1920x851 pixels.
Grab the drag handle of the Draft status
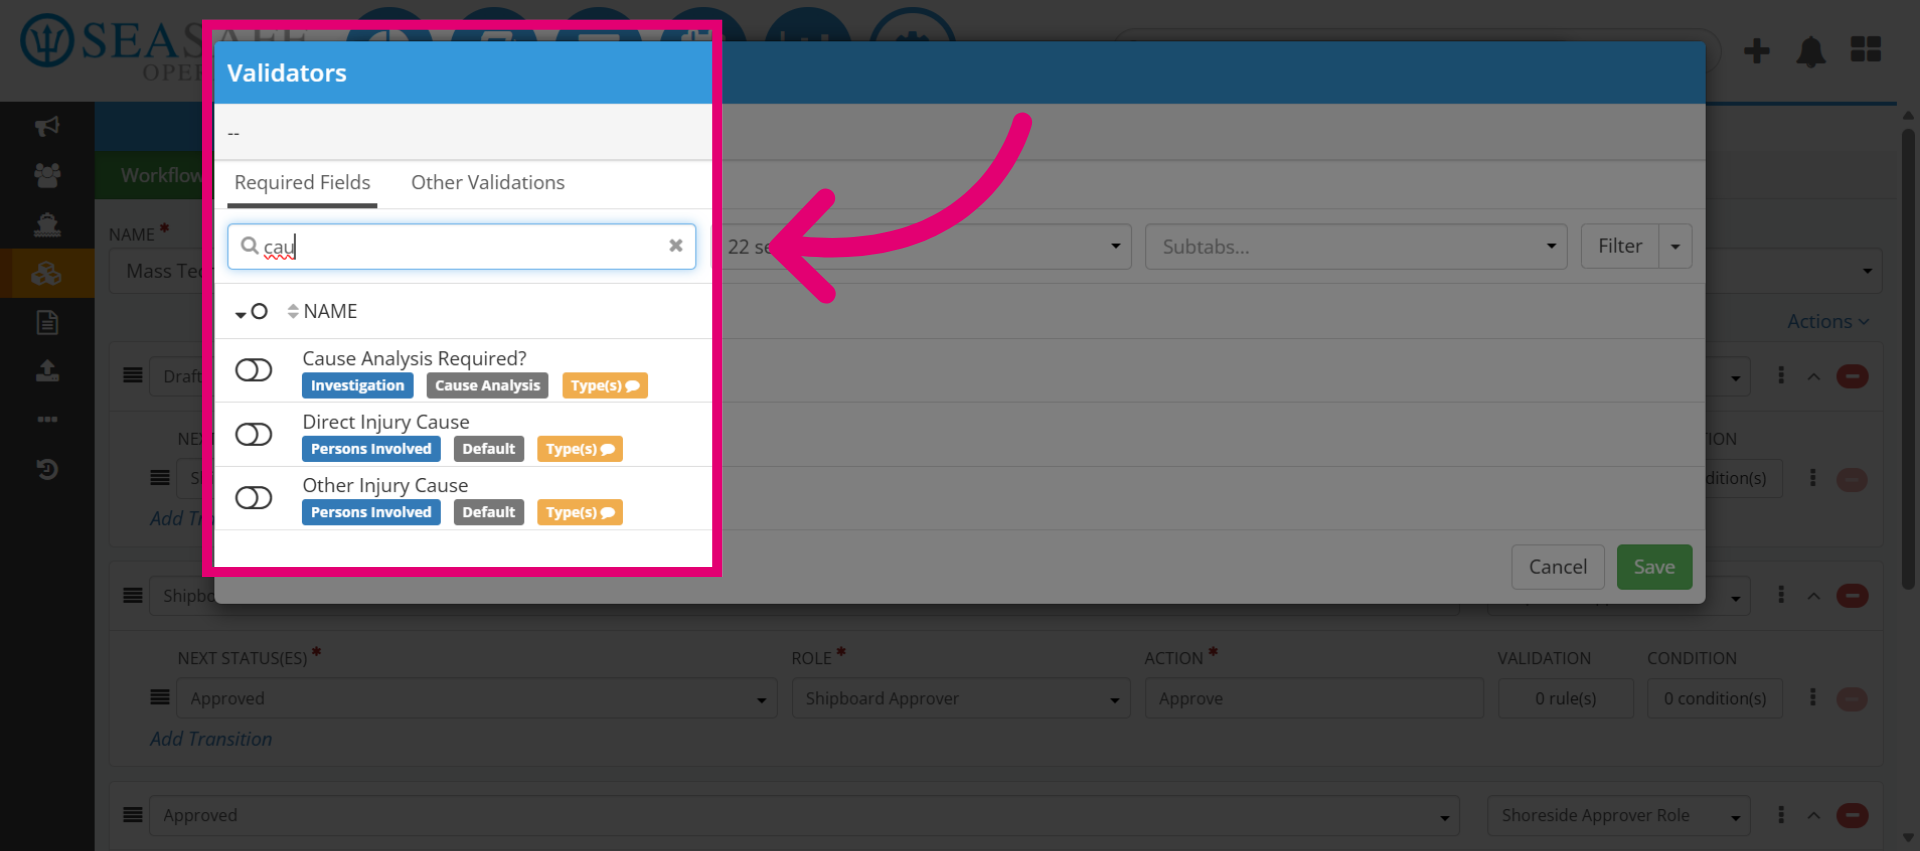click(132, 375)
